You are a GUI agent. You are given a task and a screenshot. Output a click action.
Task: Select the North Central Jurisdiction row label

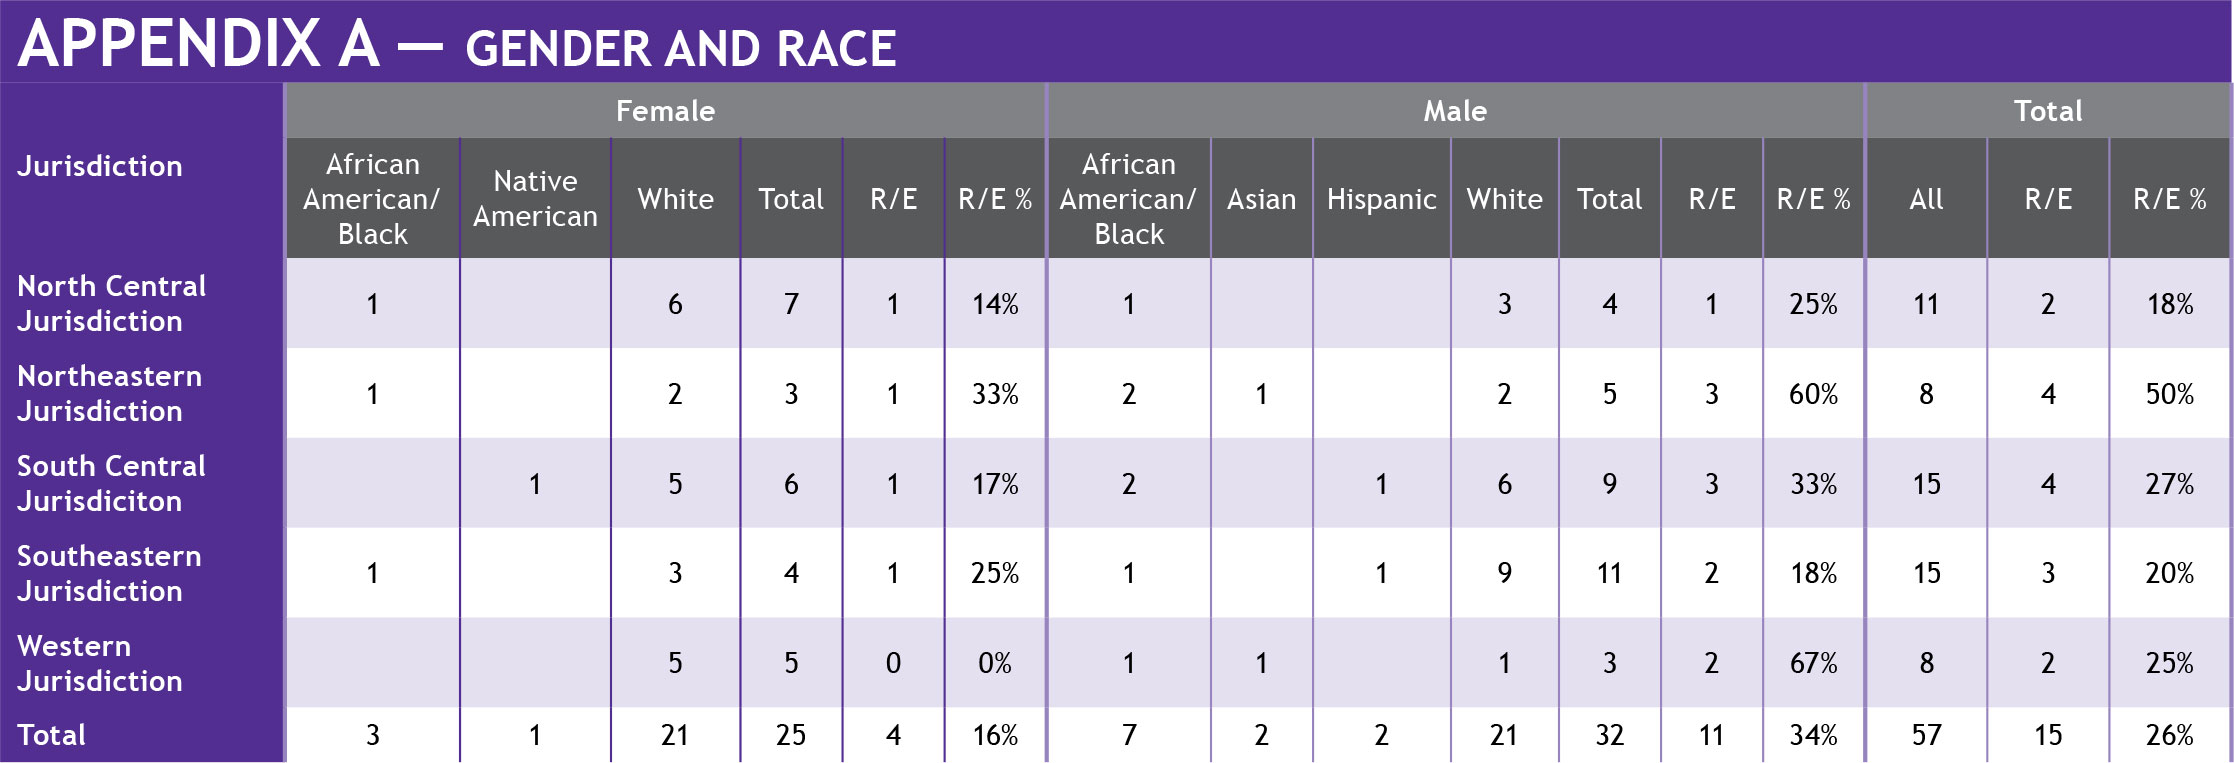(111, 303)
